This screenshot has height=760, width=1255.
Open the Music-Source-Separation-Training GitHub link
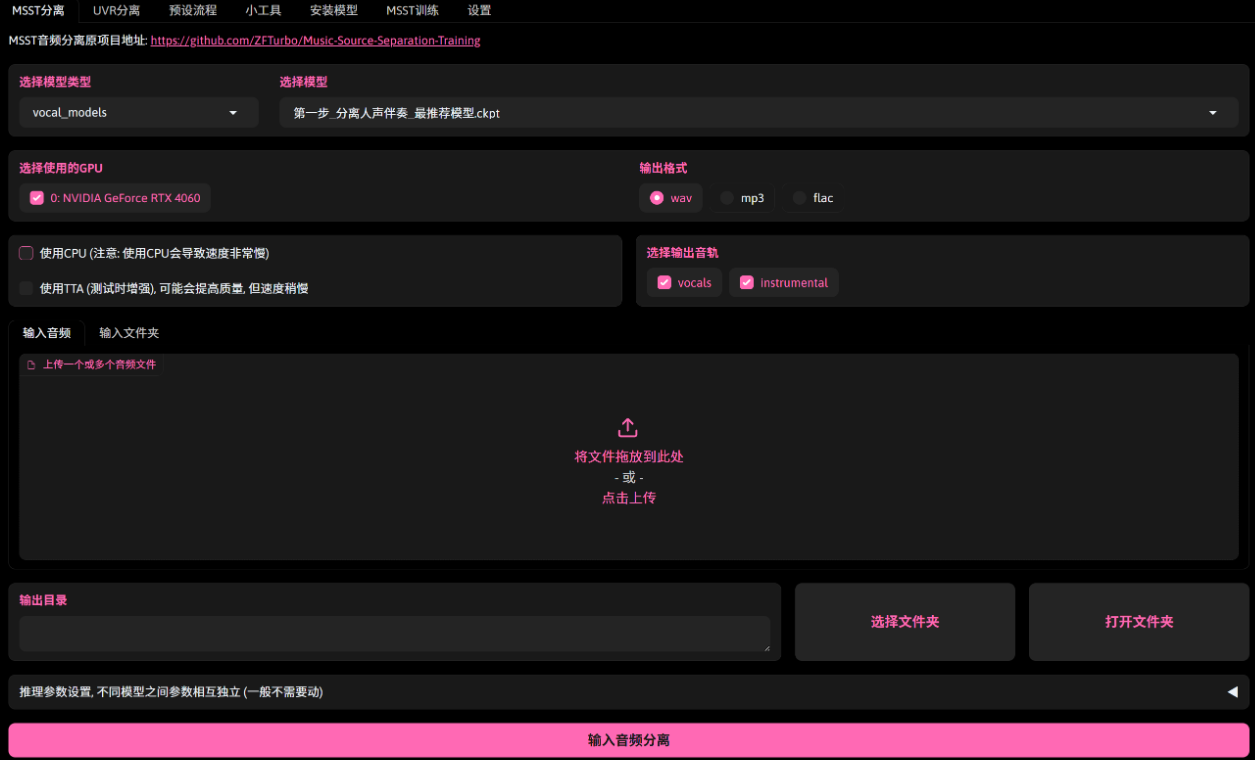tap(315, 41)
